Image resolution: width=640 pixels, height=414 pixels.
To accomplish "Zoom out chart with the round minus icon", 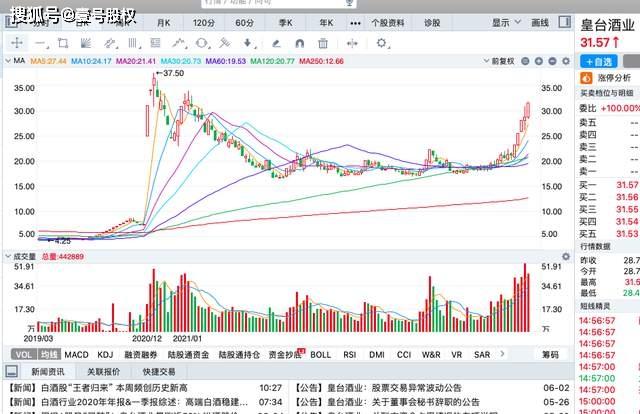I will (x=552, y=61).
